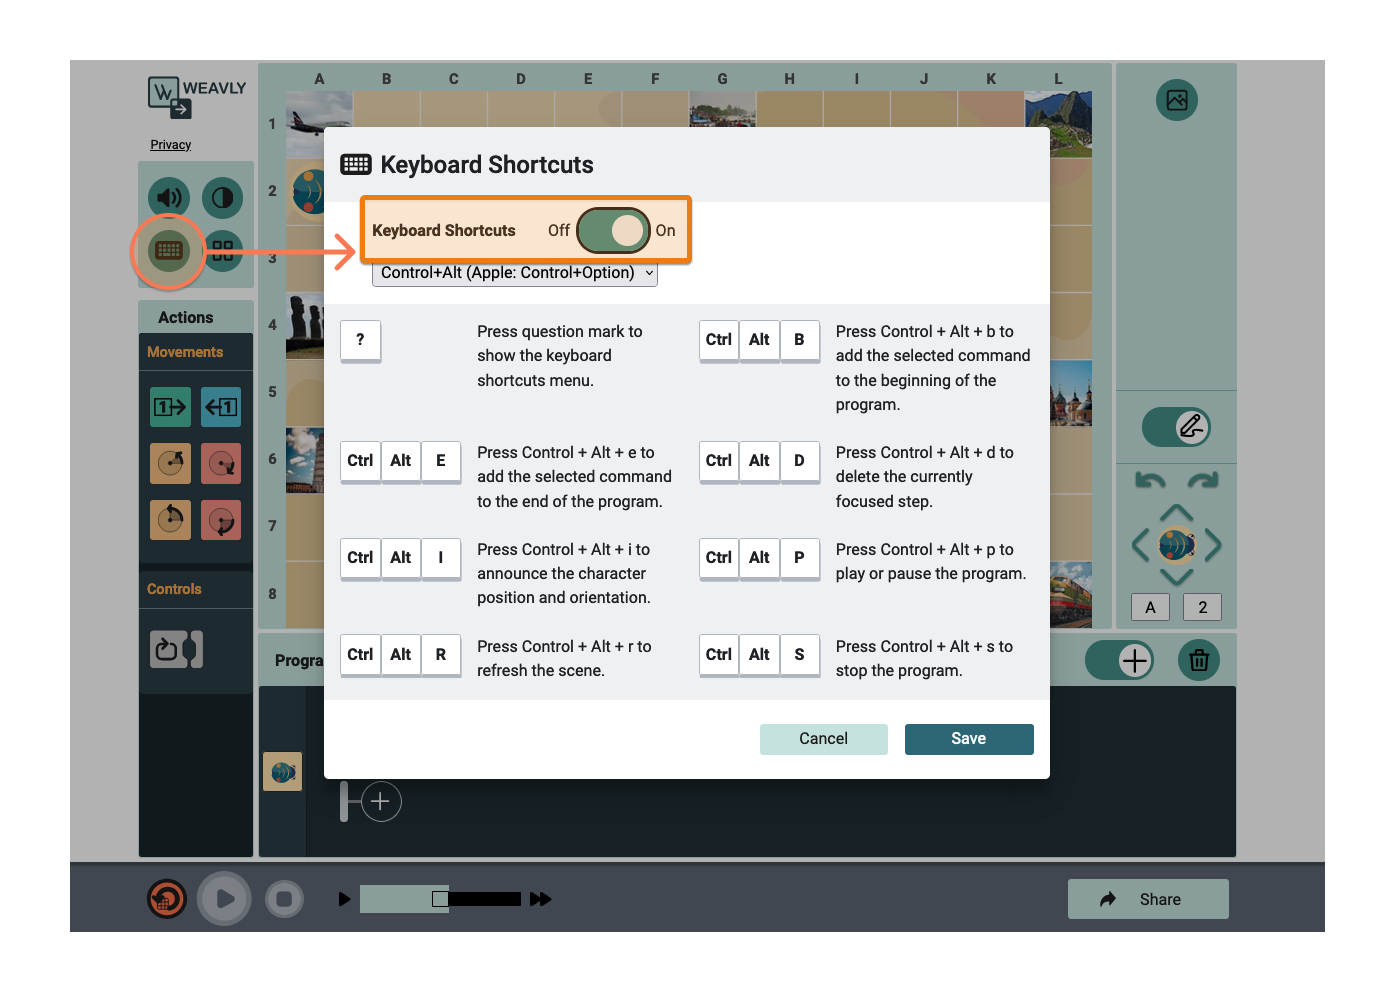Open the background image picker at top right
The width and height of the screenshot is (1396, 1005).
pyautogui.click(x=1176, y=100)
